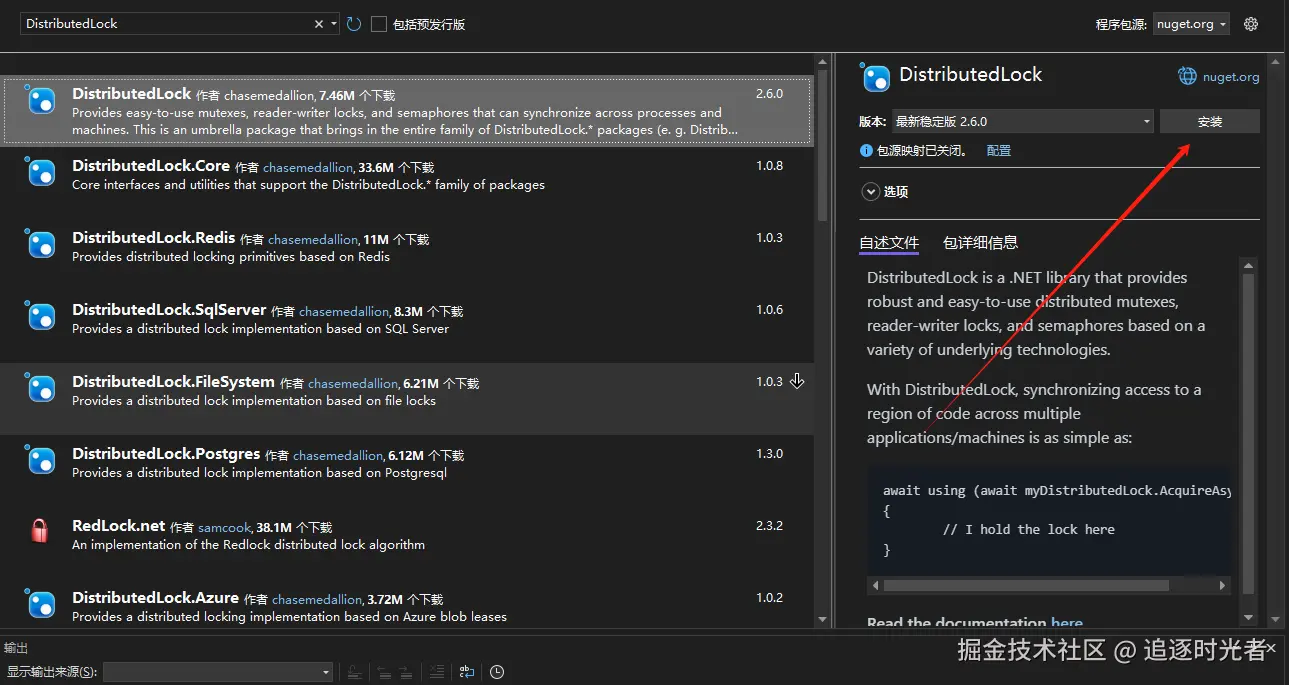
Task: Click the README scrollbar up arrow
Action: pos(1248,266)
